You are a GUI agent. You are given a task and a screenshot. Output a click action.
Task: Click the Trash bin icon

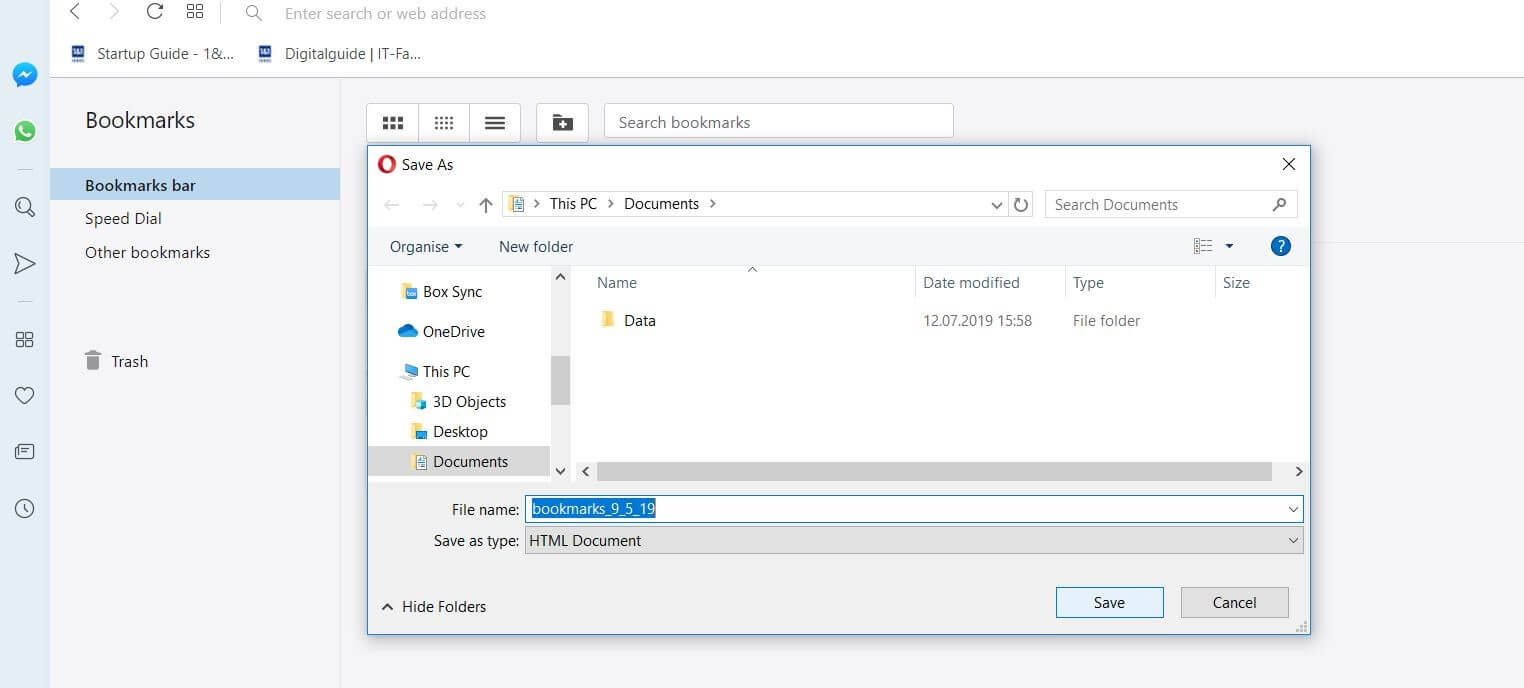[x=93, y=361]
